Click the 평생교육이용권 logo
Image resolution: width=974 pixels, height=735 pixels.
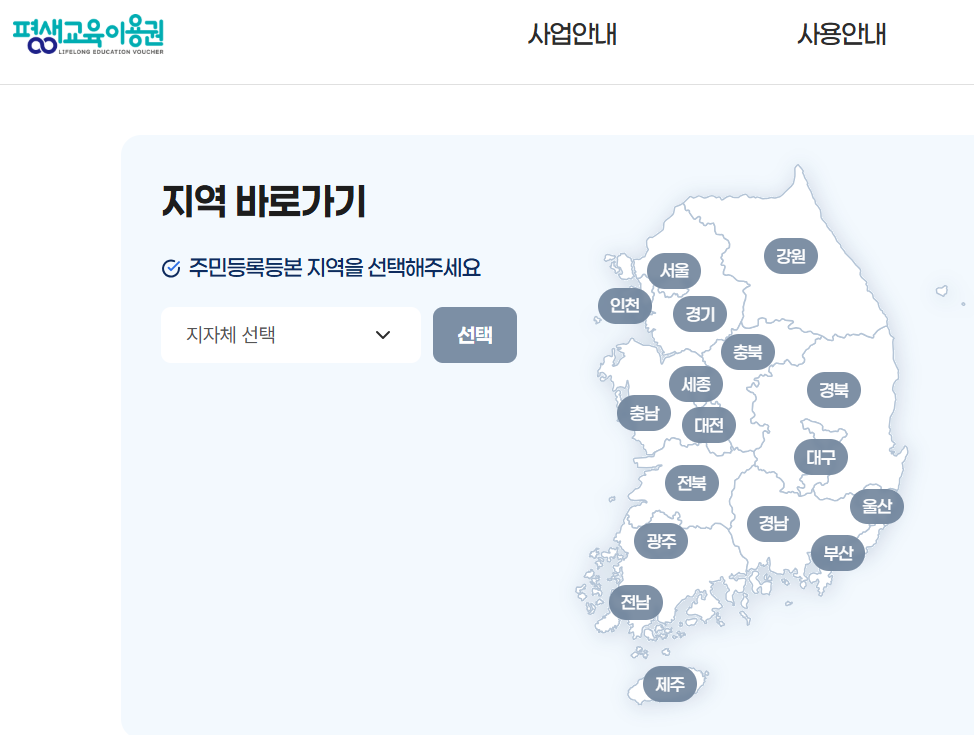click(88, 34)
